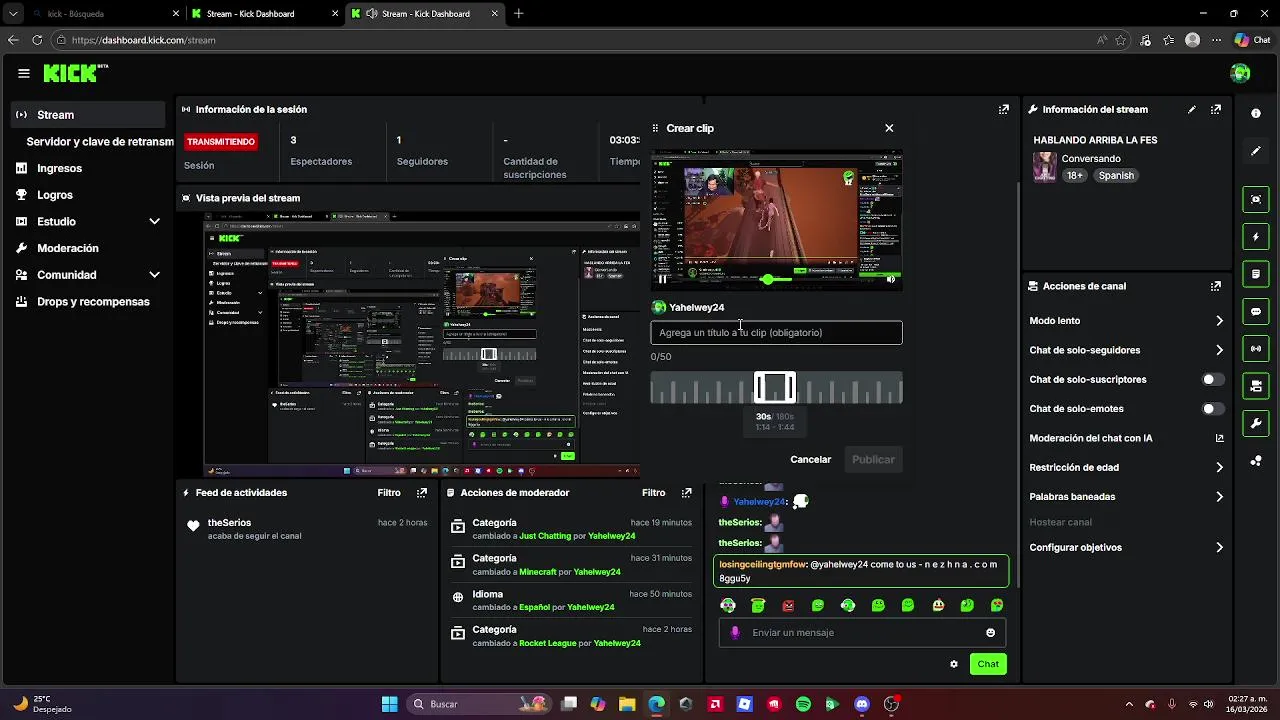
Task: Toggle Chat de solo-suscriptores switch
Action: click(1213, 380)
